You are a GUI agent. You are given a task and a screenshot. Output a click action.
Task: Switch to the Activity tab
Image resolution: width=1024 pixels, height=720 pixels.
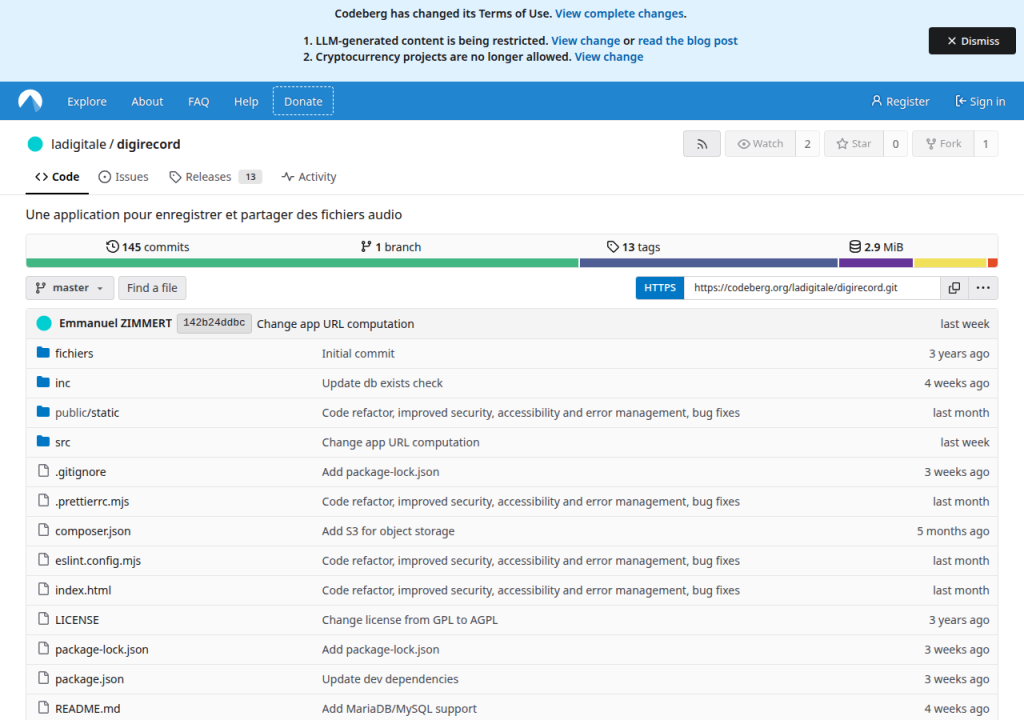[309, 176]
